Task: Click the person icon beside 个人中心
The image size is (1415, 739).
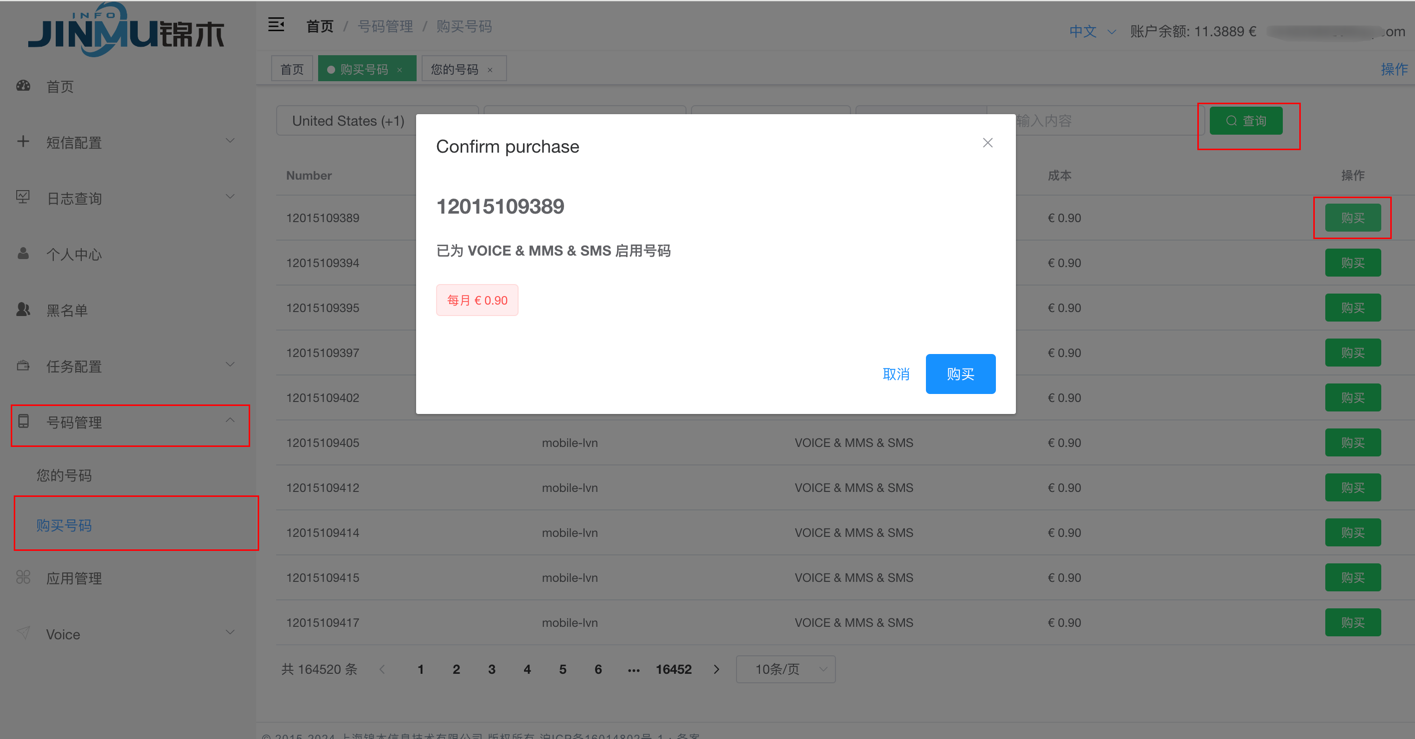Action: (x=23, y=254)
